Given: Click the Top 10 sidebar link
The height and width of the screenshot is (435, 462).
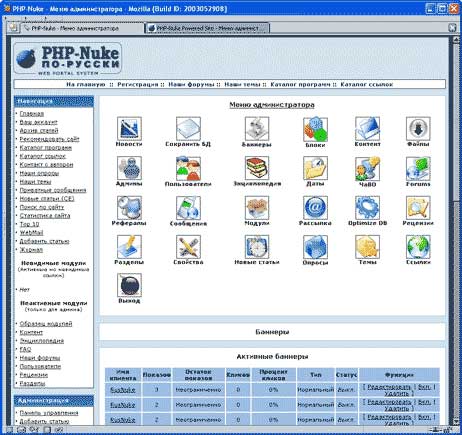Looking at the screenshot, I should coord(29,224).
